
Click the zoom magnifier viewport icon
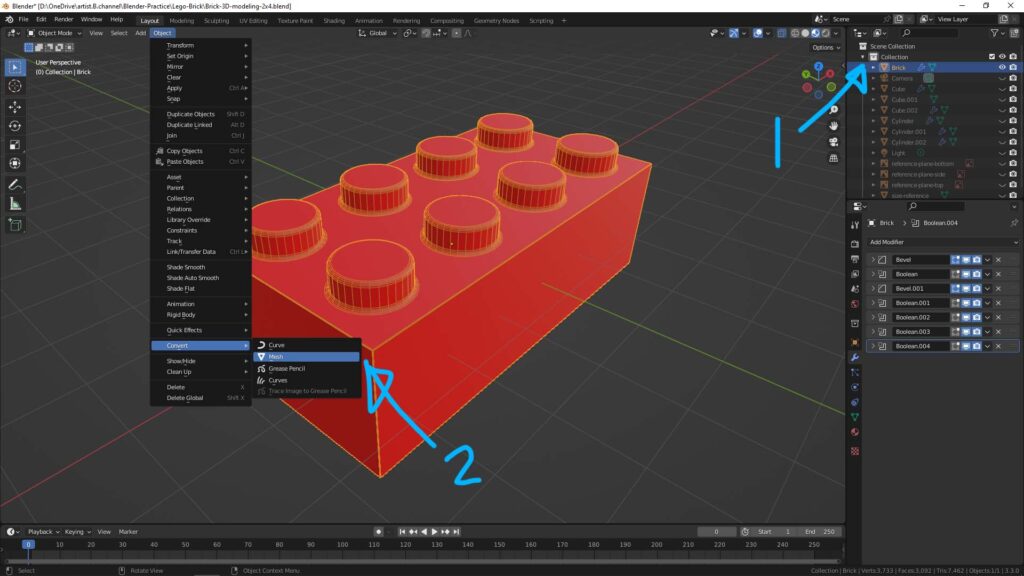coord(833,110)
